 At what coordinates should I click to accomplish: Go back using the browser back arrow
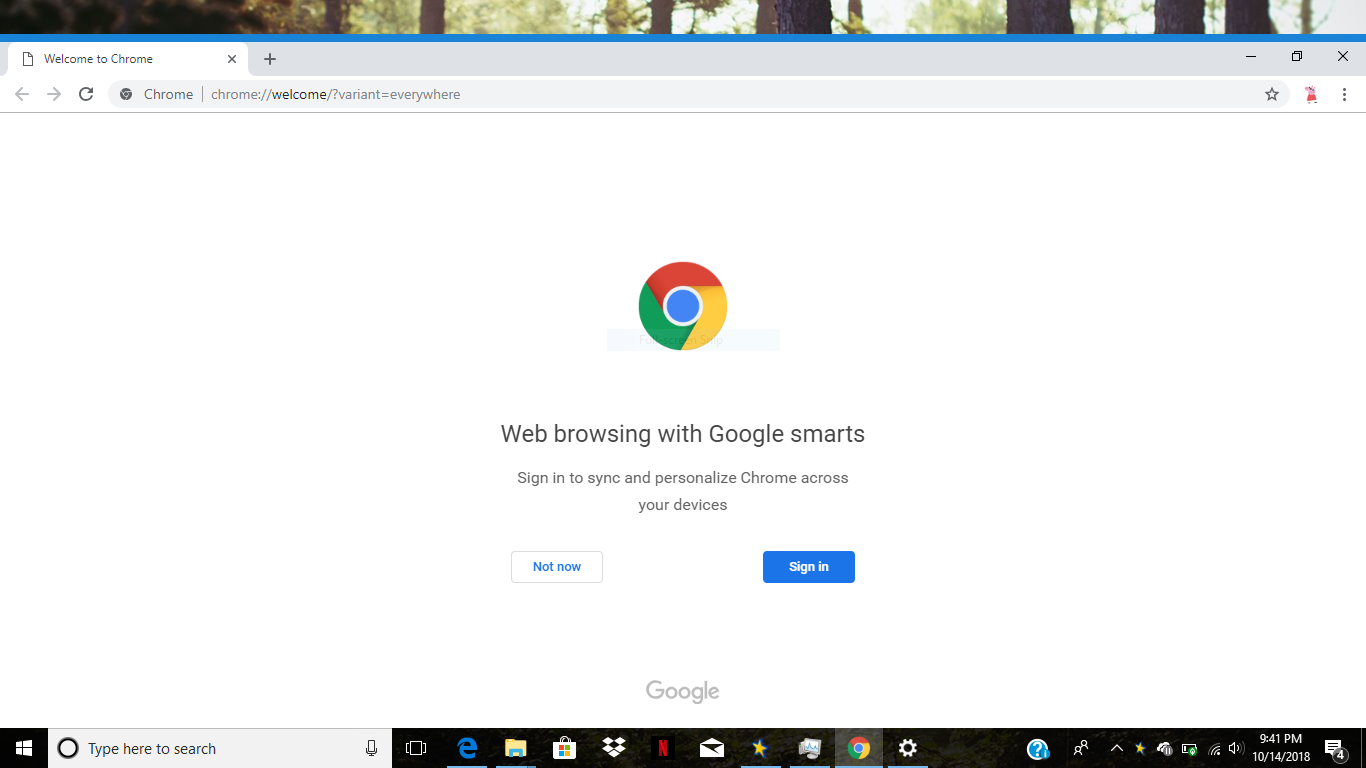pyautogui.click(x=22, y=94)
